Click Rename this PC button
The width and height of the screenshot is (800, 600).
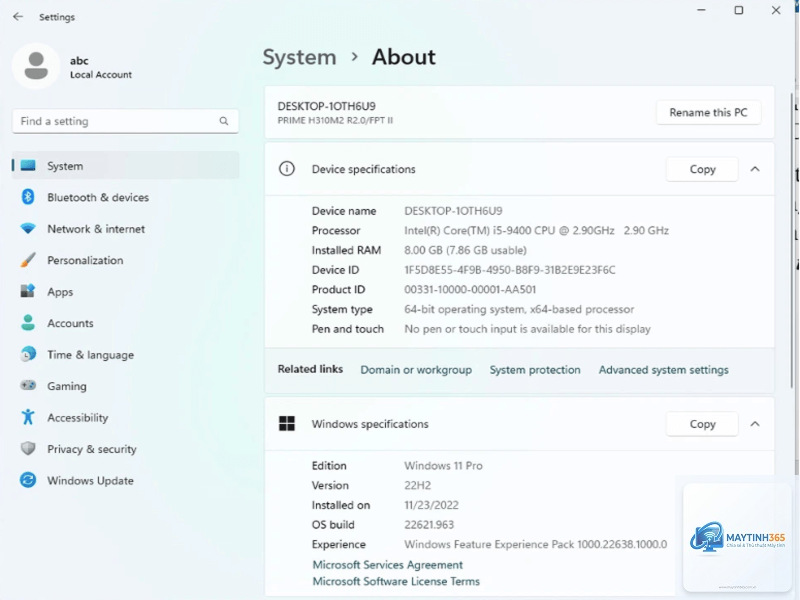coord(708,112)
